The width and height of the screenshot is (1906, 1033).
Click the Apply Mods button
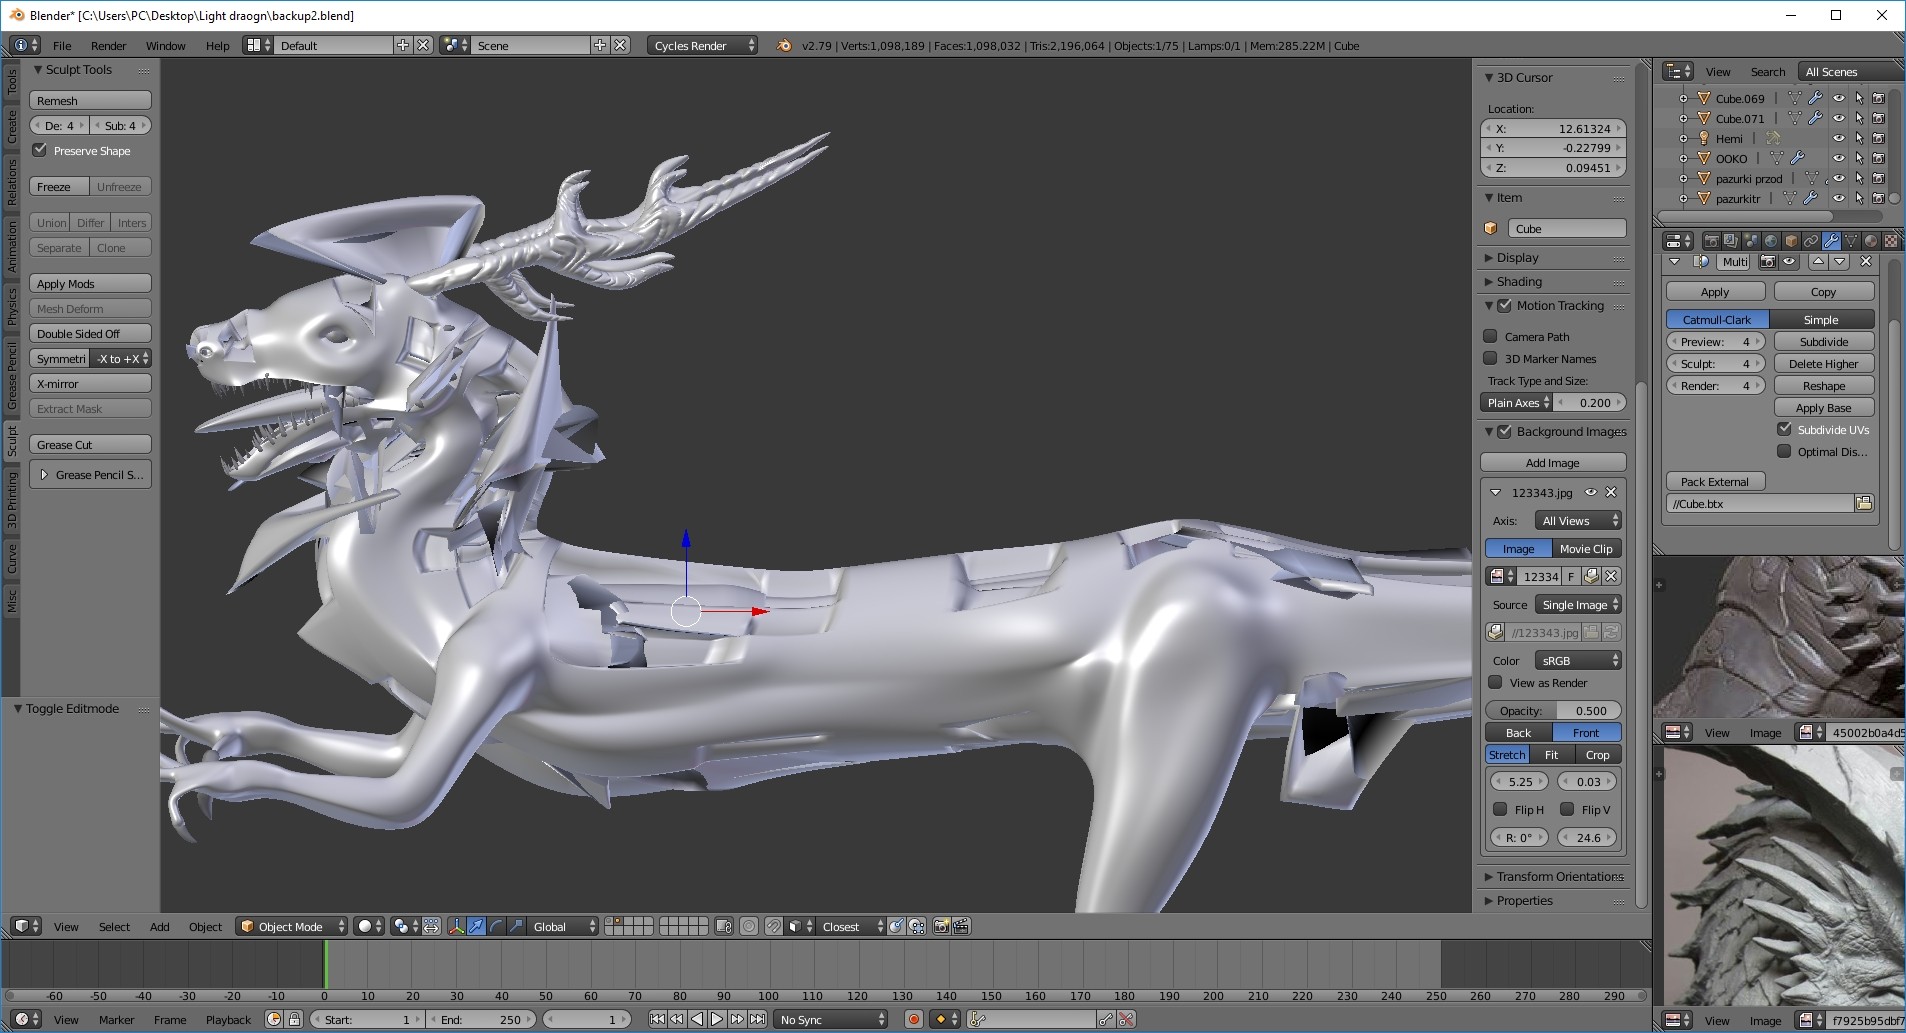point(90,284)
